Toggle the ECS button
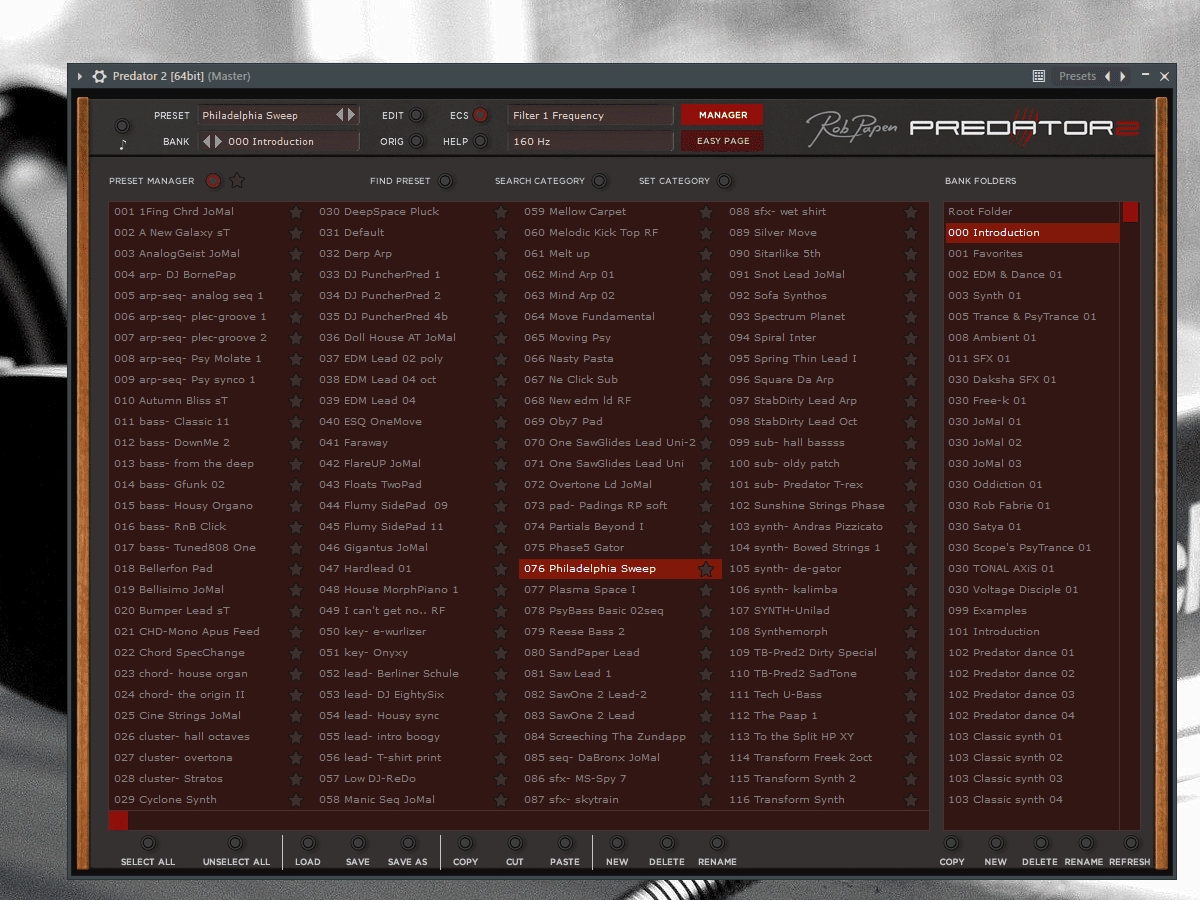The width and height of the screenshot is (1200, 900). coord(481,115)
